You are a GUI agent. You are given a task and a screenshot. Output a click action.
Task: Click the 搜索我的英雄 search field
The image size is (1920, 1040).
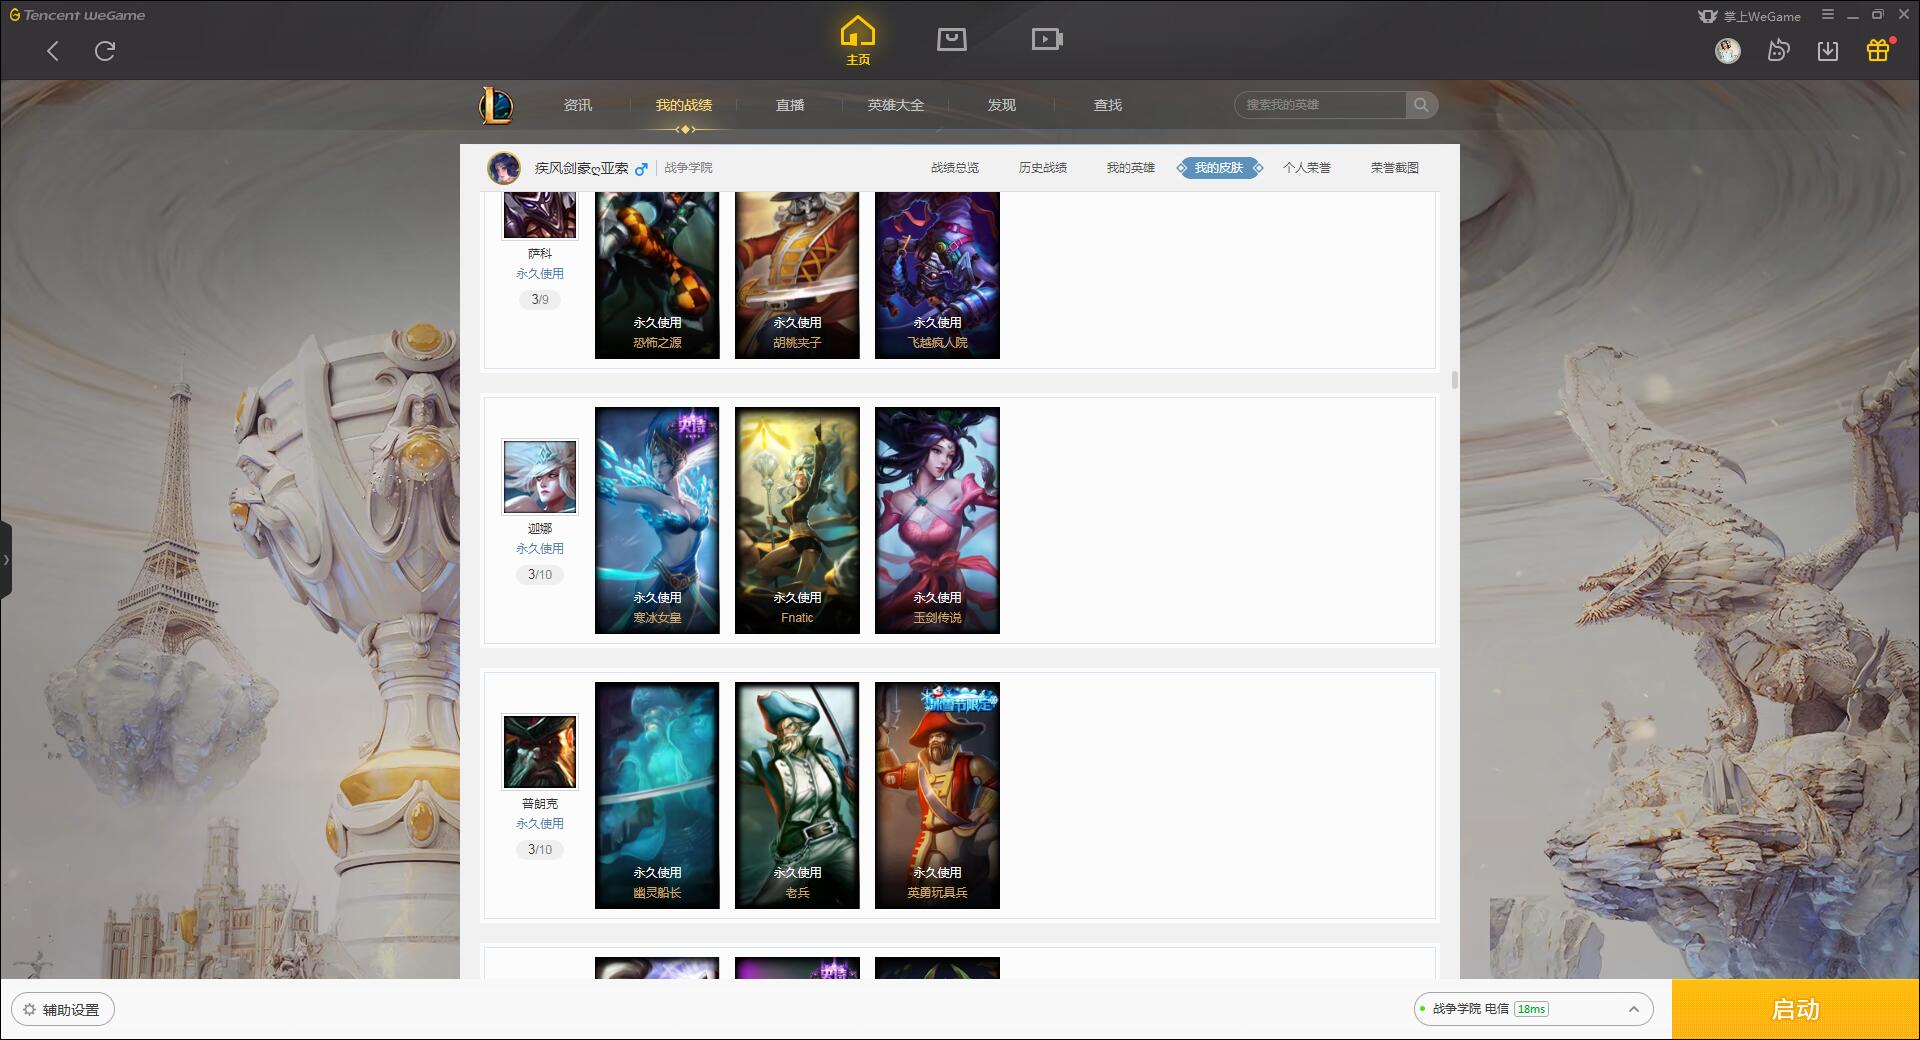(1320, 105)
